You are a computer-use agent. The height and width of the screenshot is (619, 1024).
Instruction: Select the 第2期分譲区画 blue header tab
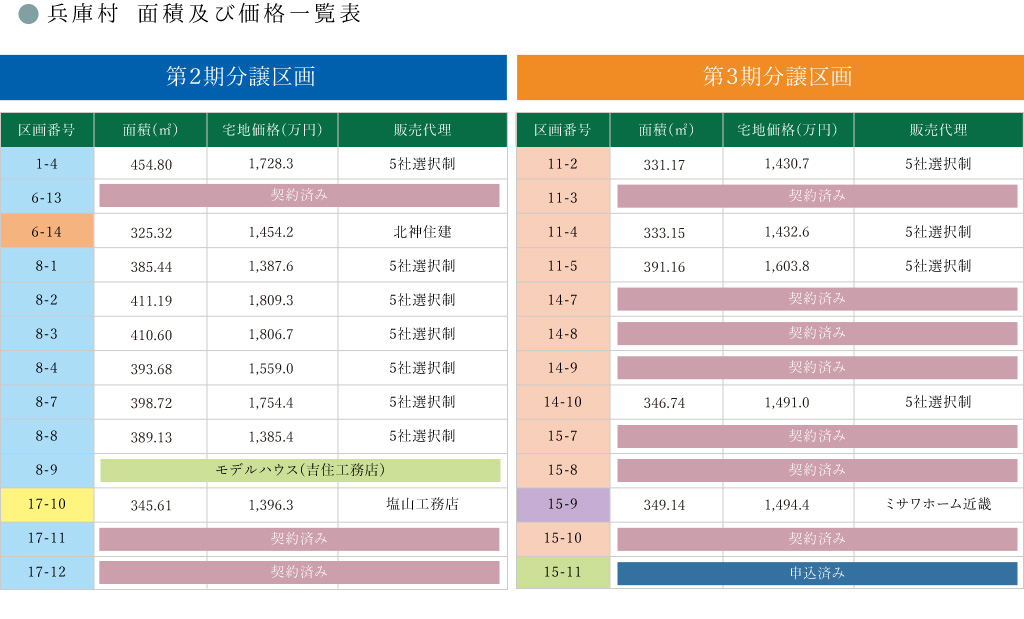(253, 77)
